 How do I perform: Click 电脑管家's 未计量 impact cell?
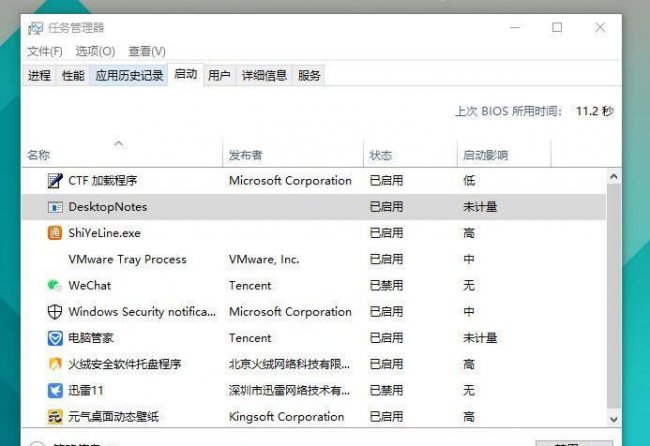click(480, 338)
